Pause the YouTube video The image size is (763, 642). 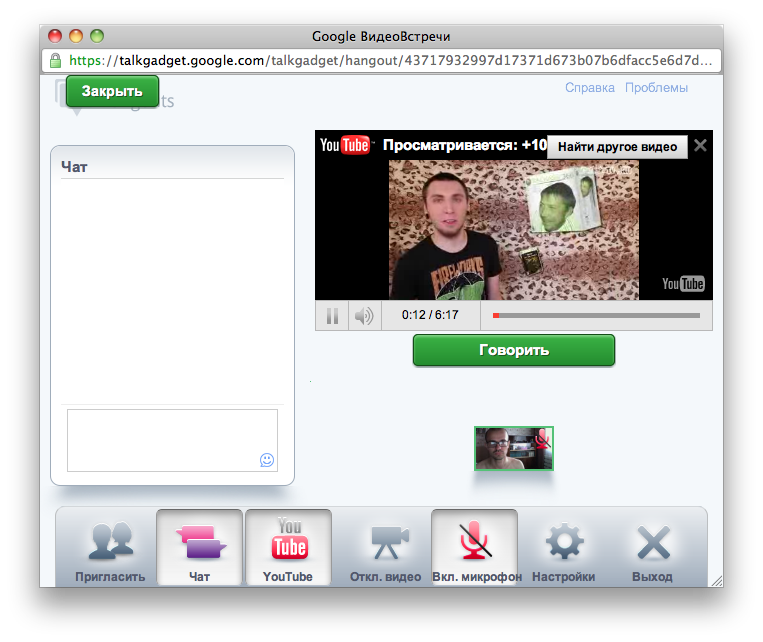coord(332,315)
